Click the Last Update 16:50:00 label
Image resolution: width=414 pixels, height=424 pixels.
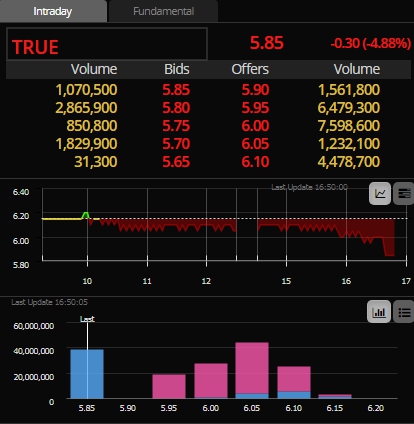pyautogui.click(x=309, y=187)
